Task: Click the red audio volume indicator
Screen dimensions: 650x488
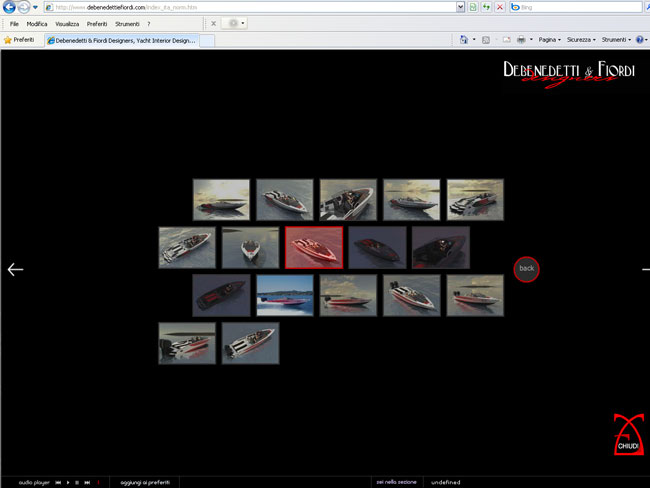Action: point(99,483)
